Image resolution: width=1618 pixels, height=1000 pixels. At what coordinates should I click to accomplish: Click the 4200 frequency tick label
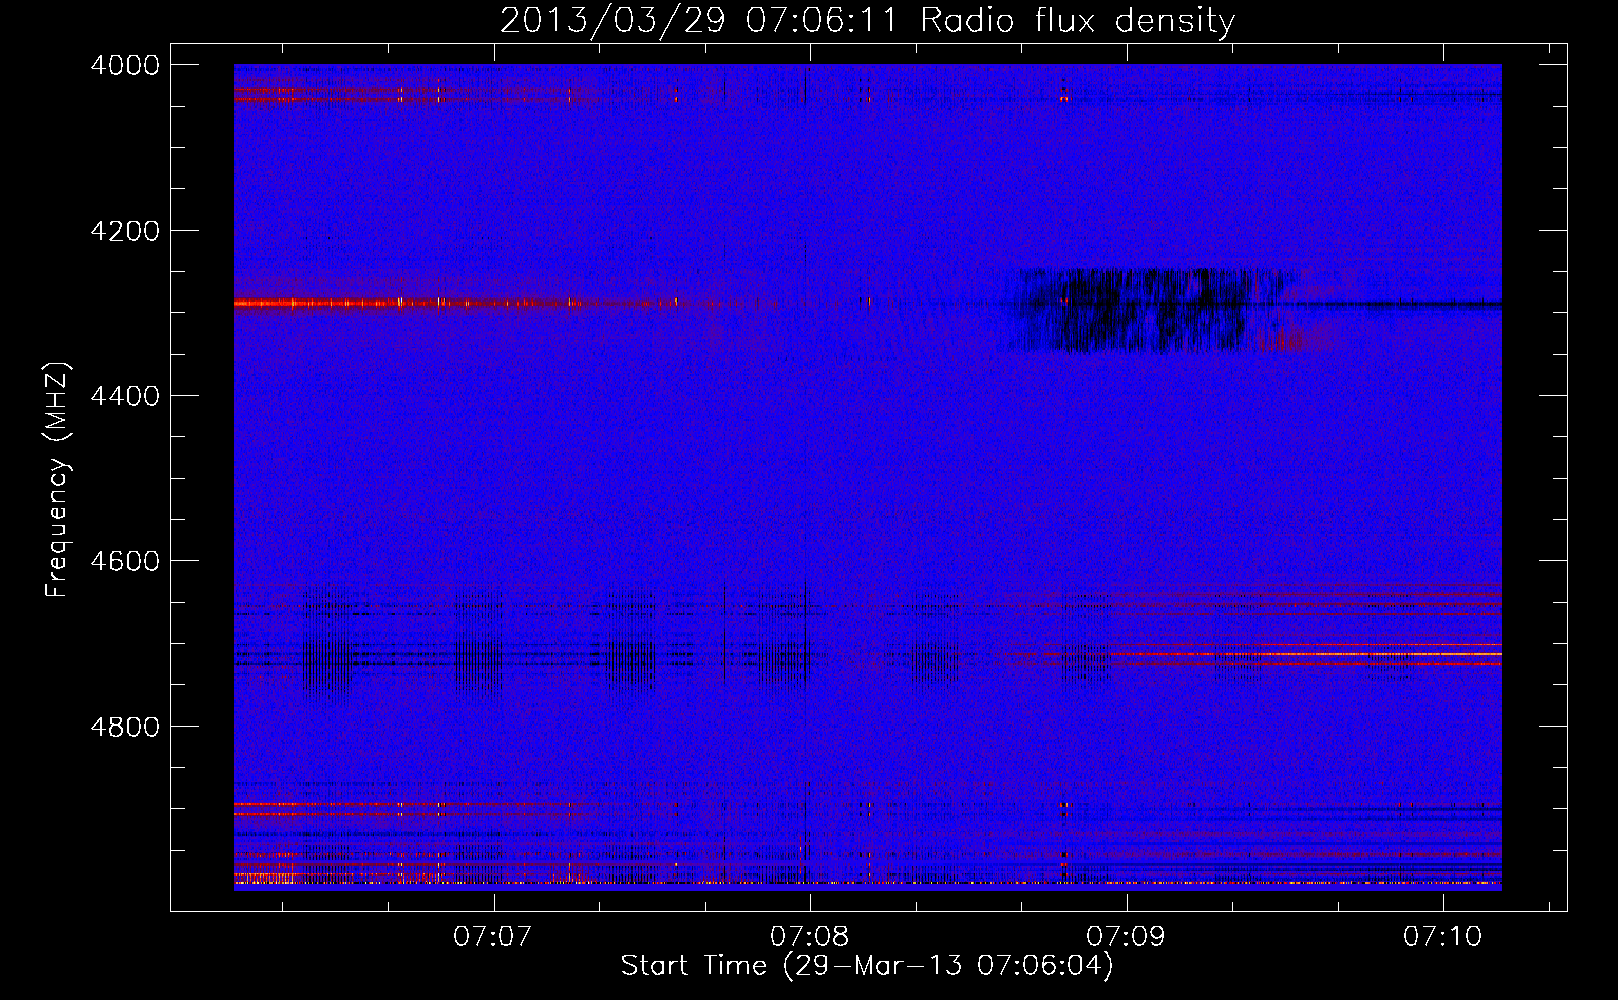point(125,231)
